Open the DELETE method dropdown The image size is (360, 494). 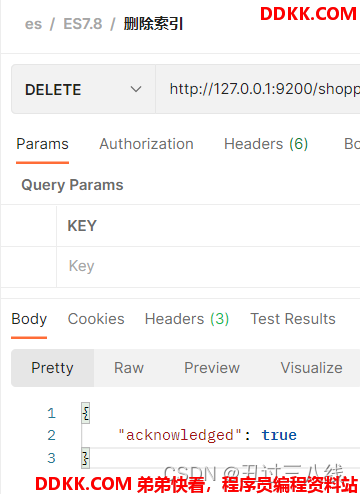click(83, 89)
